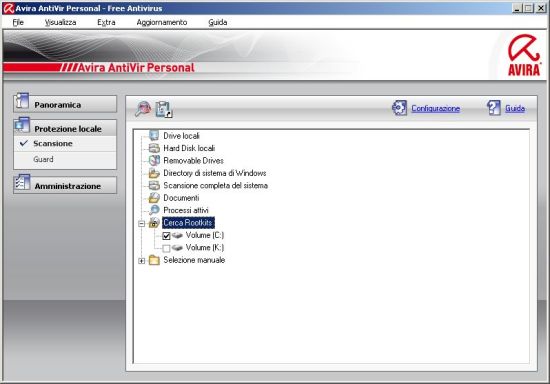Click the Hard Disk locali icon
This screenshot has height=384, width=550.
[x=154, y=148]
